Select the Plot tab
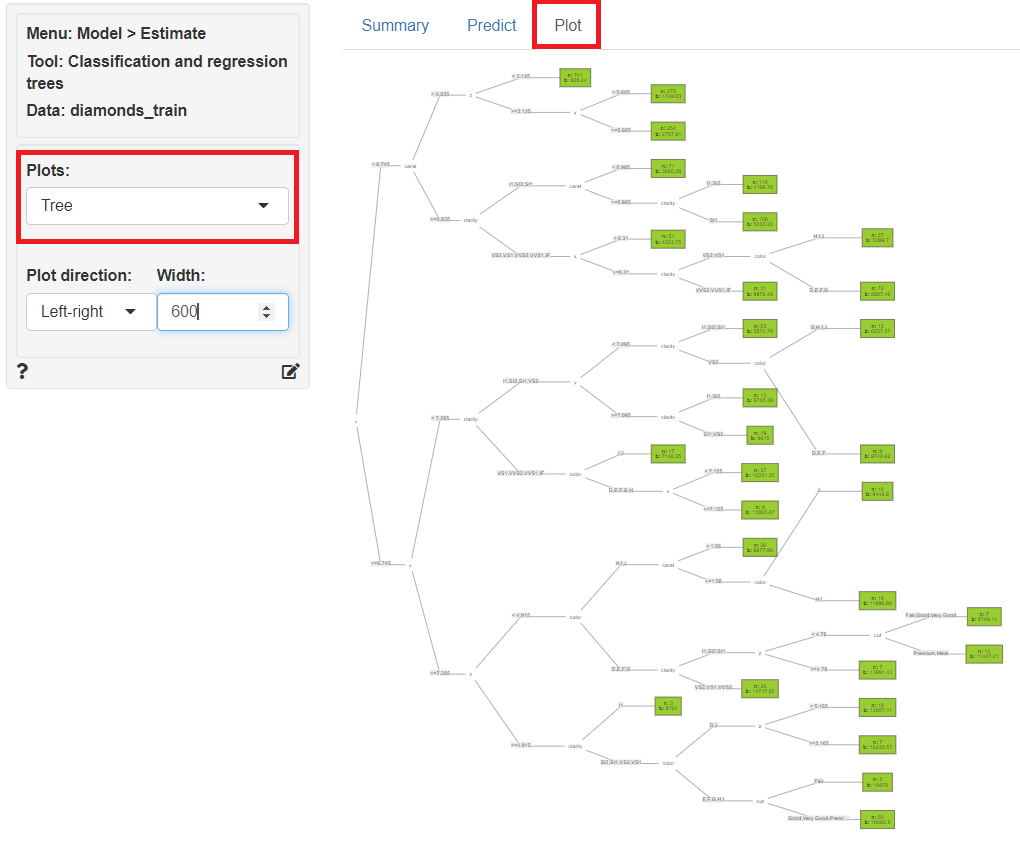 coord(568,25)
